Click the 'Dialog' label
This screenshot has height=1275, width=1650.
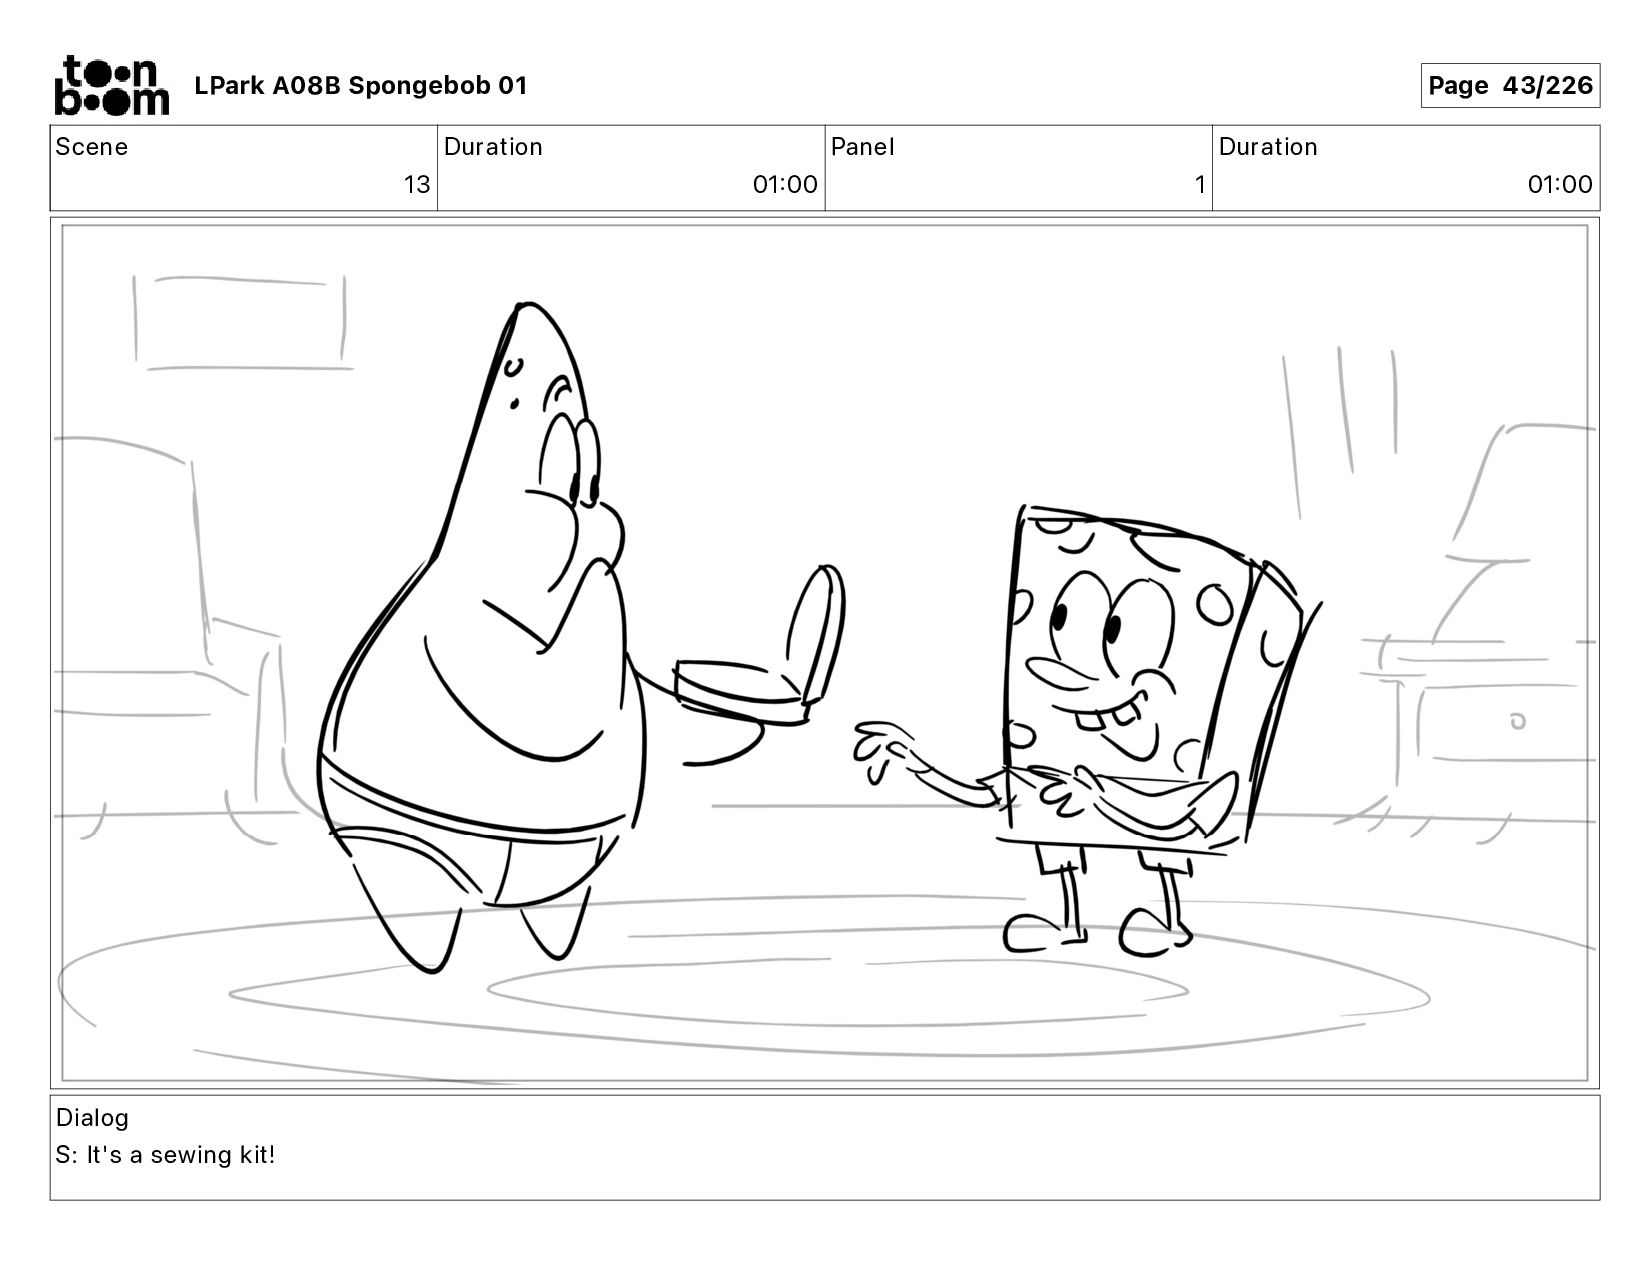92,1118
